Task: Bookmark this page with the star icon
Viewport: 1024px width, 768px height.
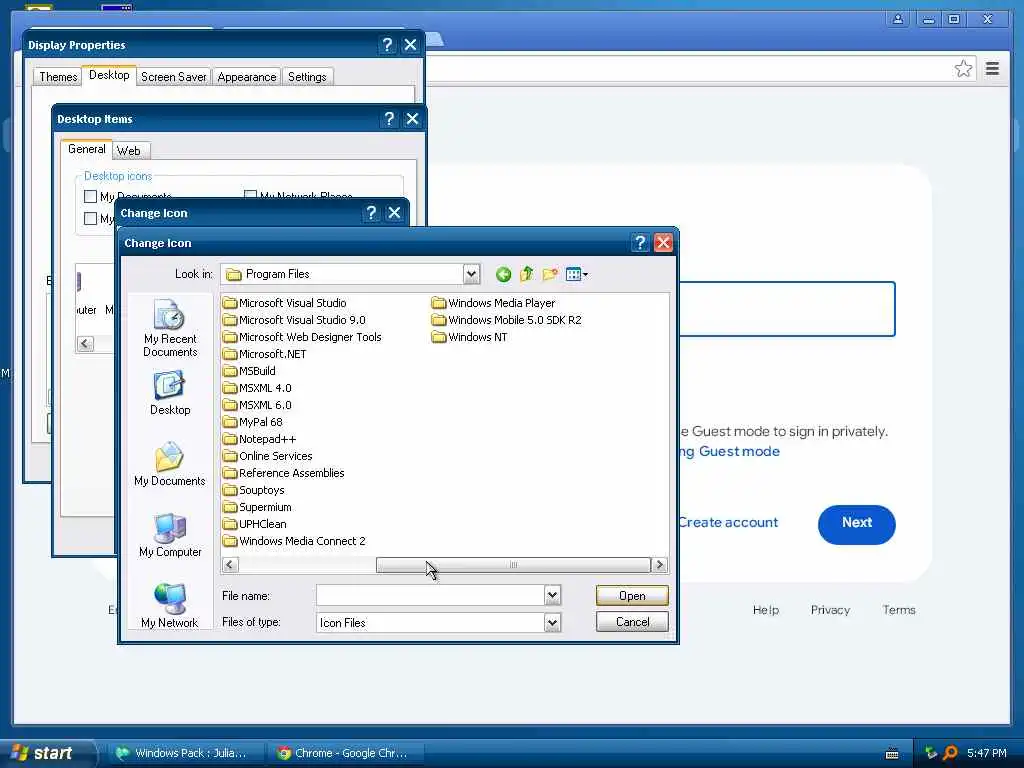Action: [963, 69]
